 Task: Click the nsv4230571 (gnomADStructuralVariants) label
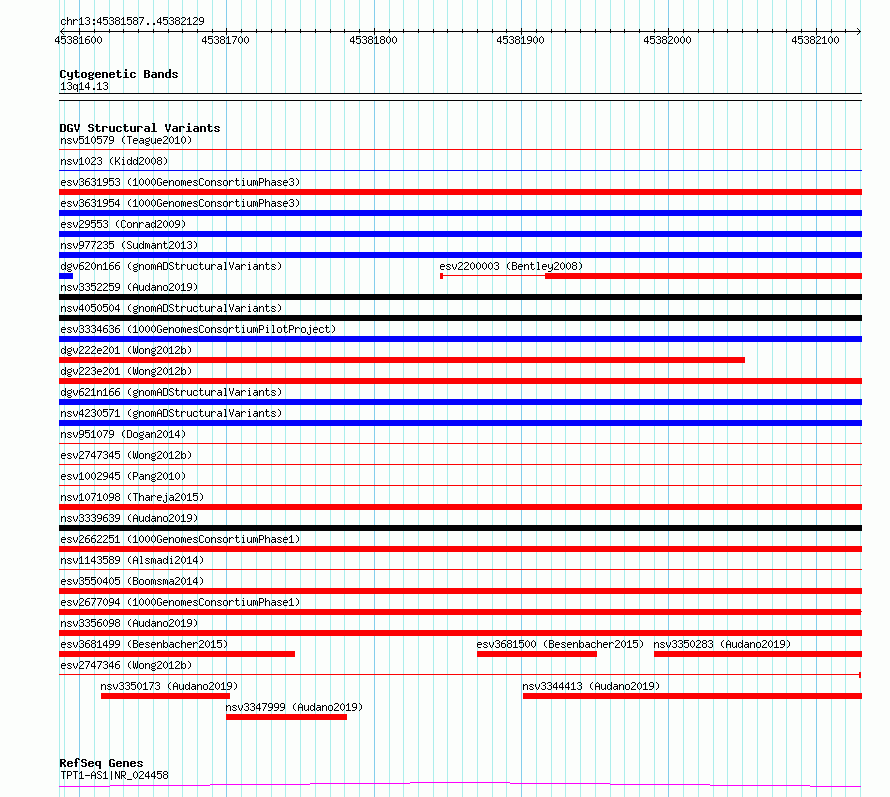[171, 413]
